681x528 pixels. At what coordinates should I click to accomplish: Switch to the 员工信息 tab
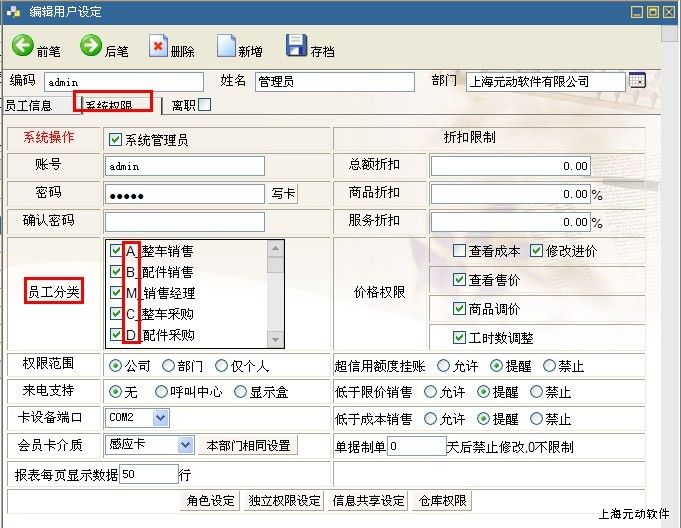pyautogui.click(x=29, y=105)
